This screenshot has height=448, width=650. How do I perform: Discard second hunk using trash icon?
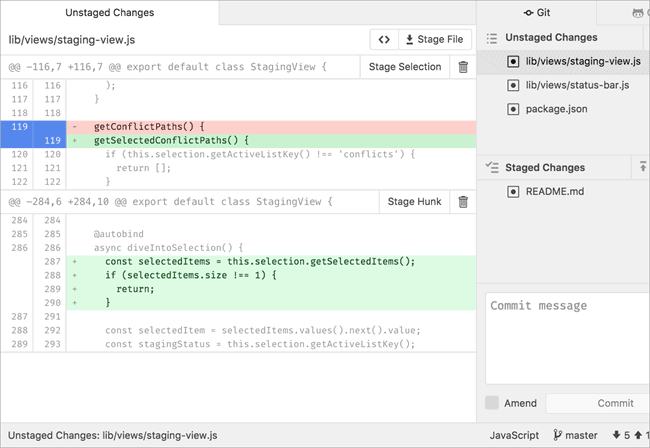pos(463,202)
